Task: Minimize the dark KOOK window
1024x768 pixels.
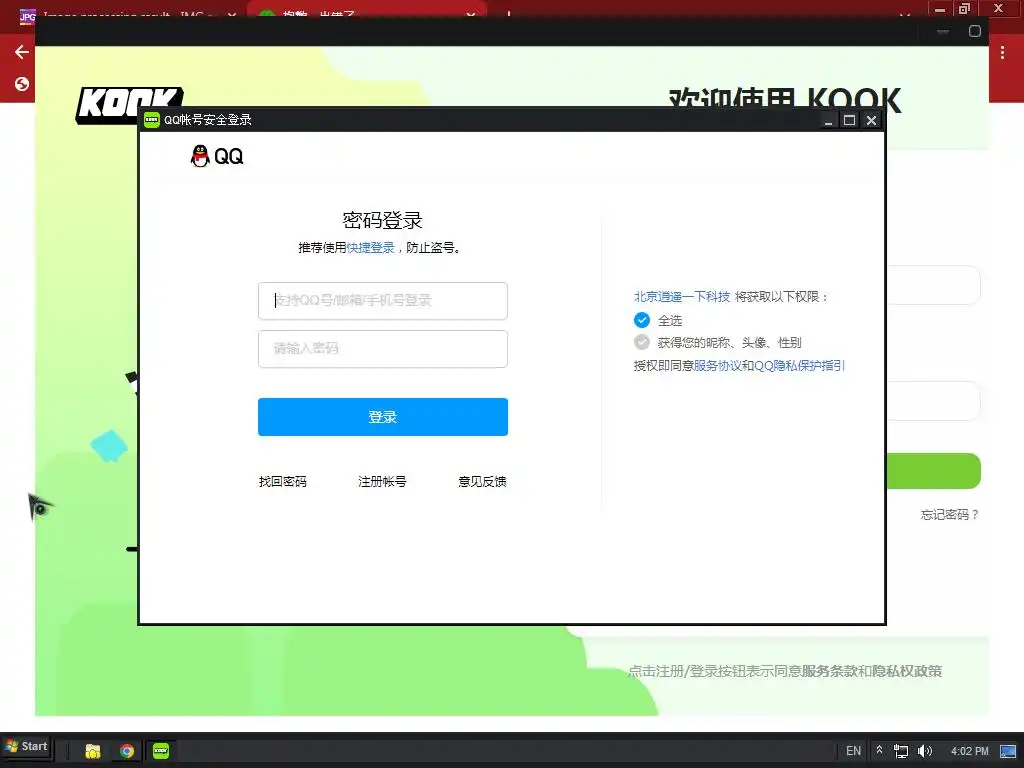Action: click(x=943, y=31)
